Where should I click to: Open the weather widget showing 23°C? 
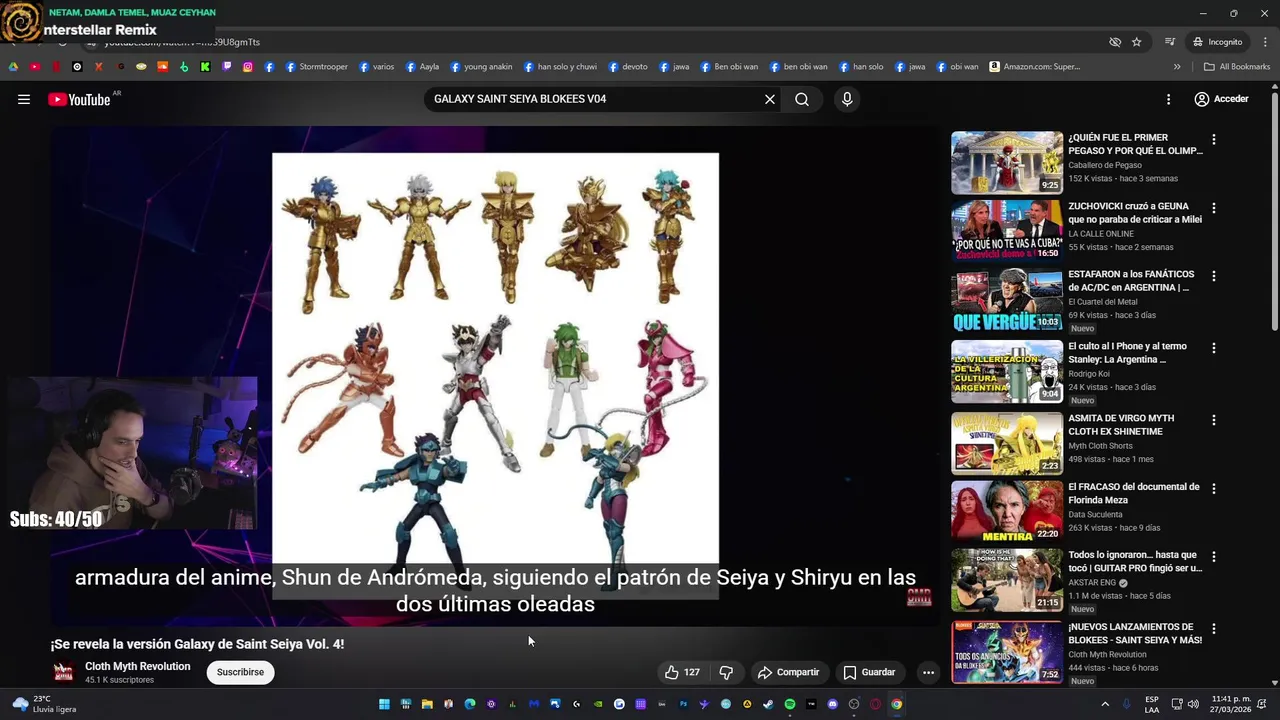[x=43, y=704]
